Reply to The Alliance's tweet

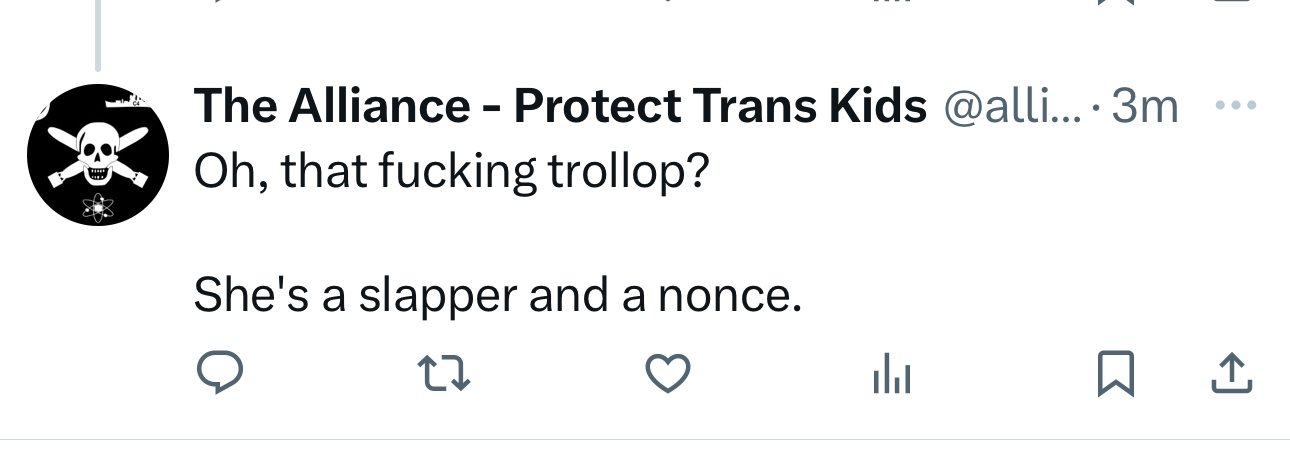pos(219,373)
